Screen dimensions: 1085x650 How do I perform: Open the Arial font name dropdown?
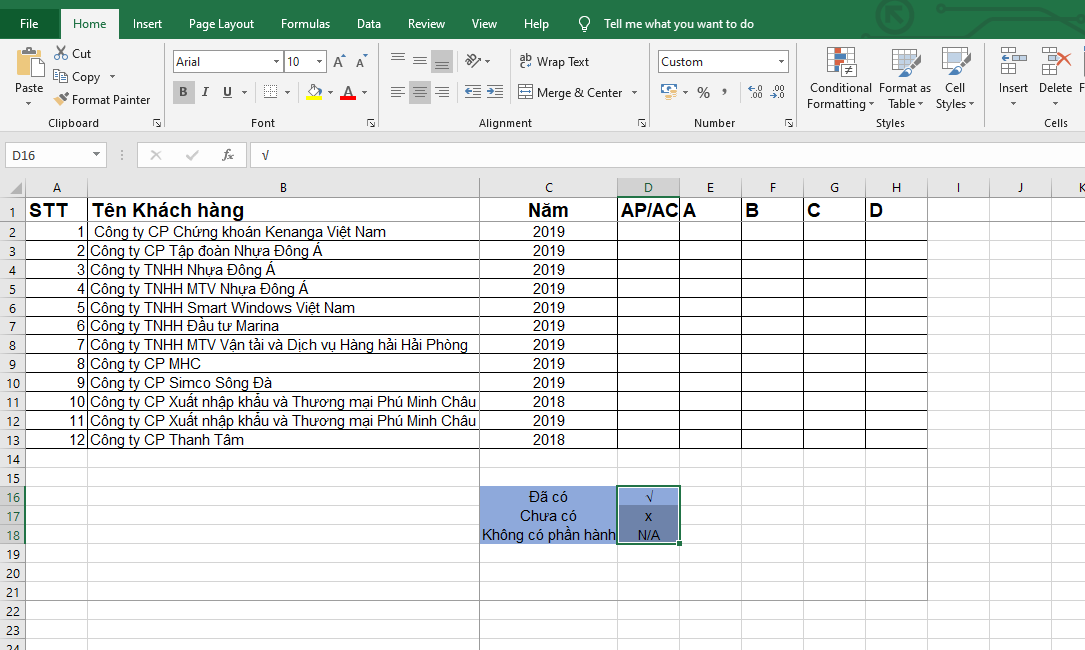click(x=277, y=62)
